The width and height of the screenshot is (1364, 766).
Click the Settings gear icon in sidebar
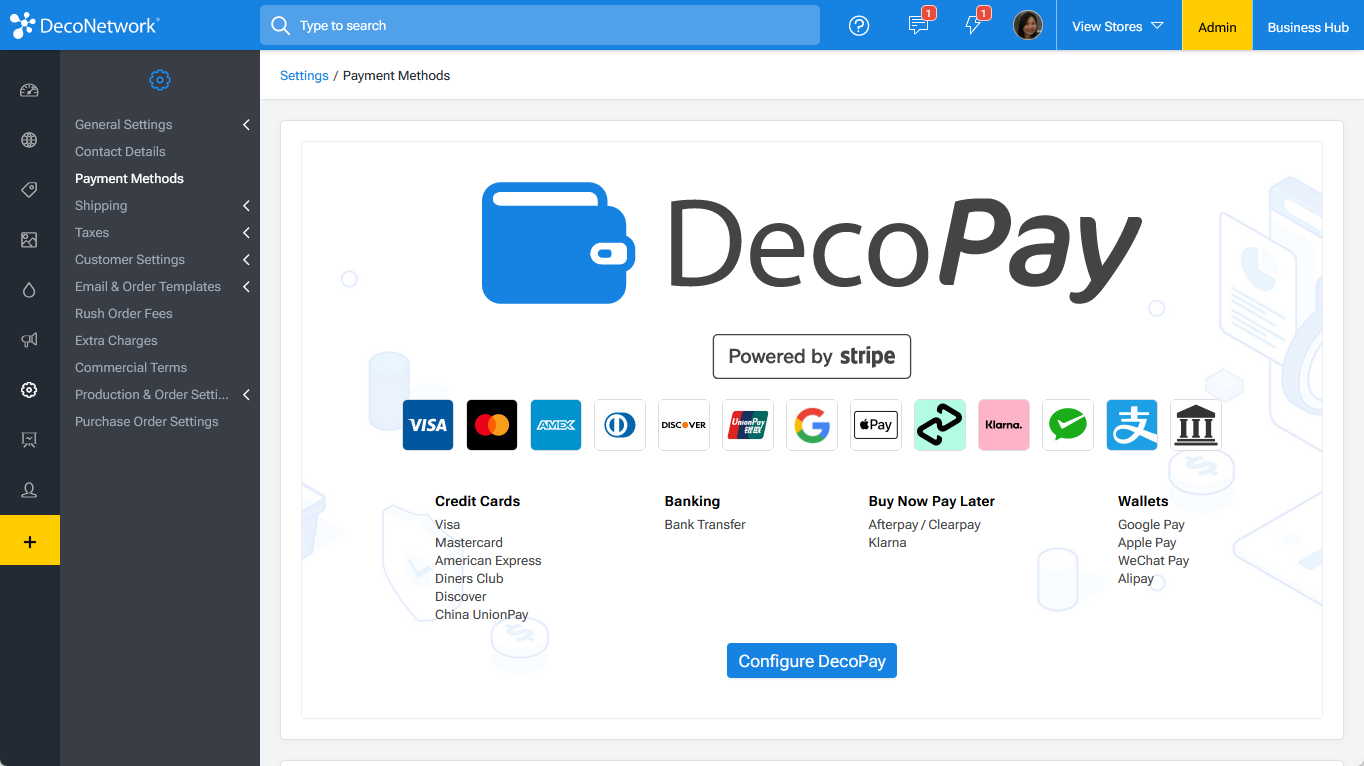pyautogui.click(x=29, y=390)
